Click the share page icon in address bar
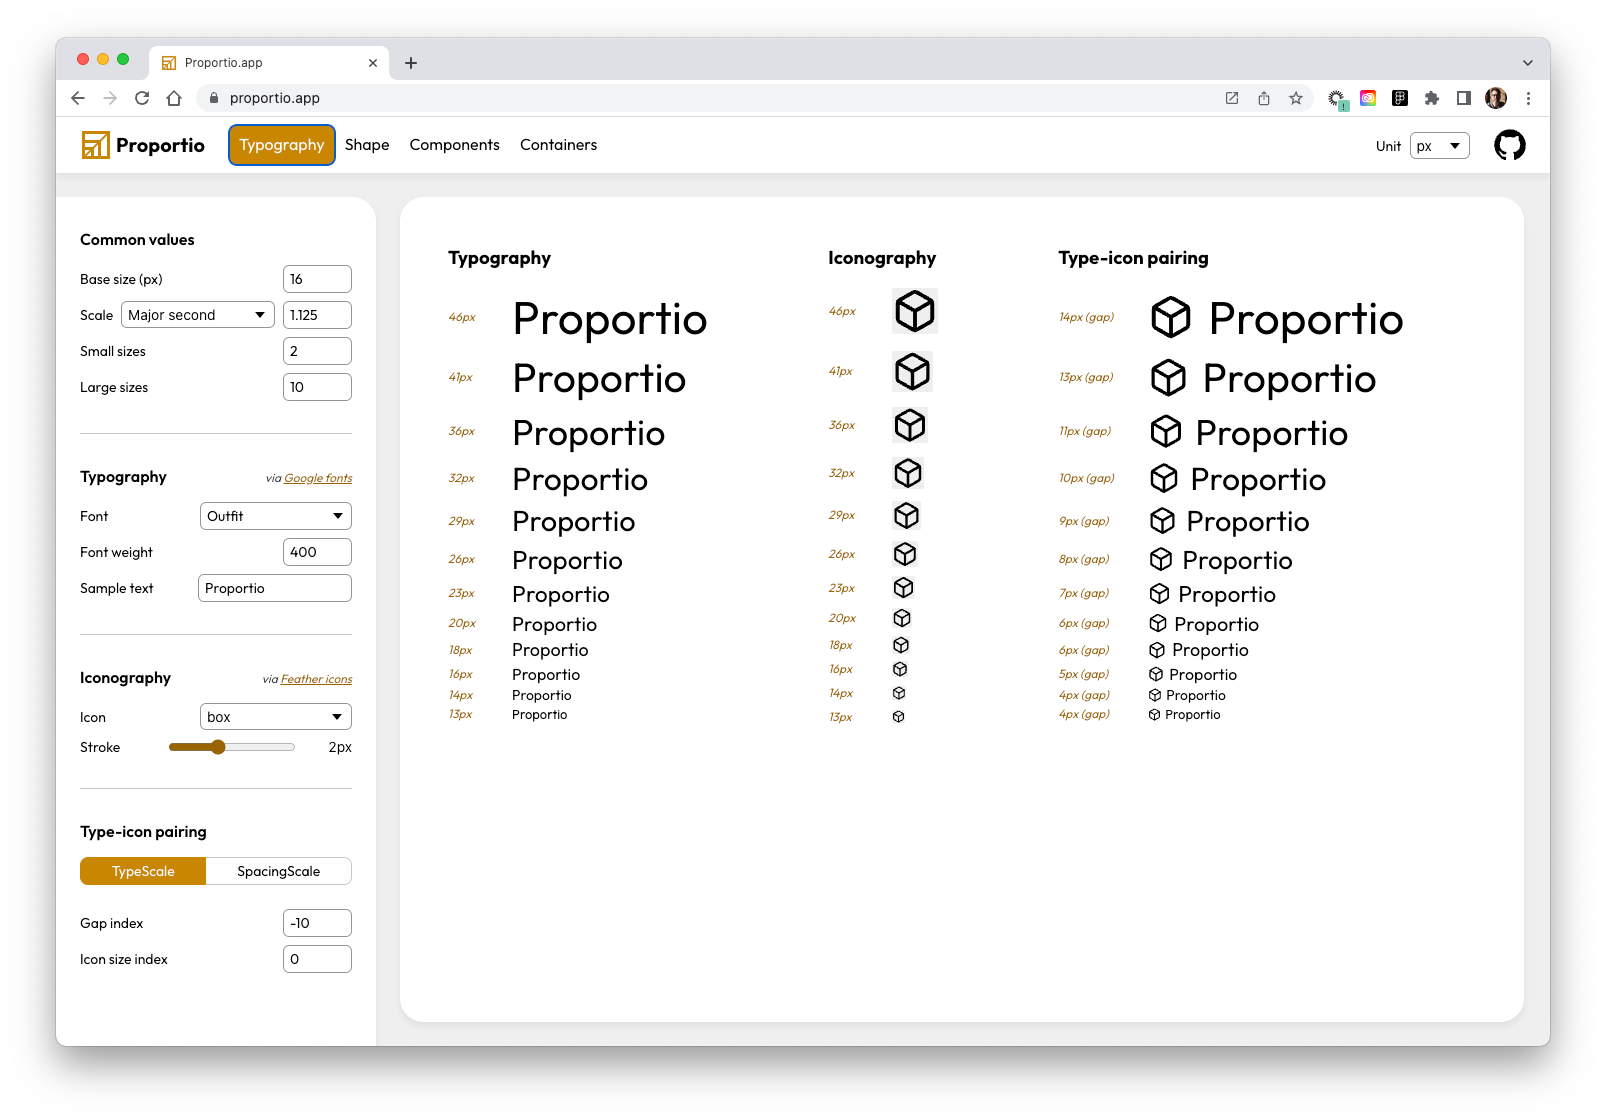Image resolution: width=1606 pixels, height=1120 pixels. [x=1264, y=98]
